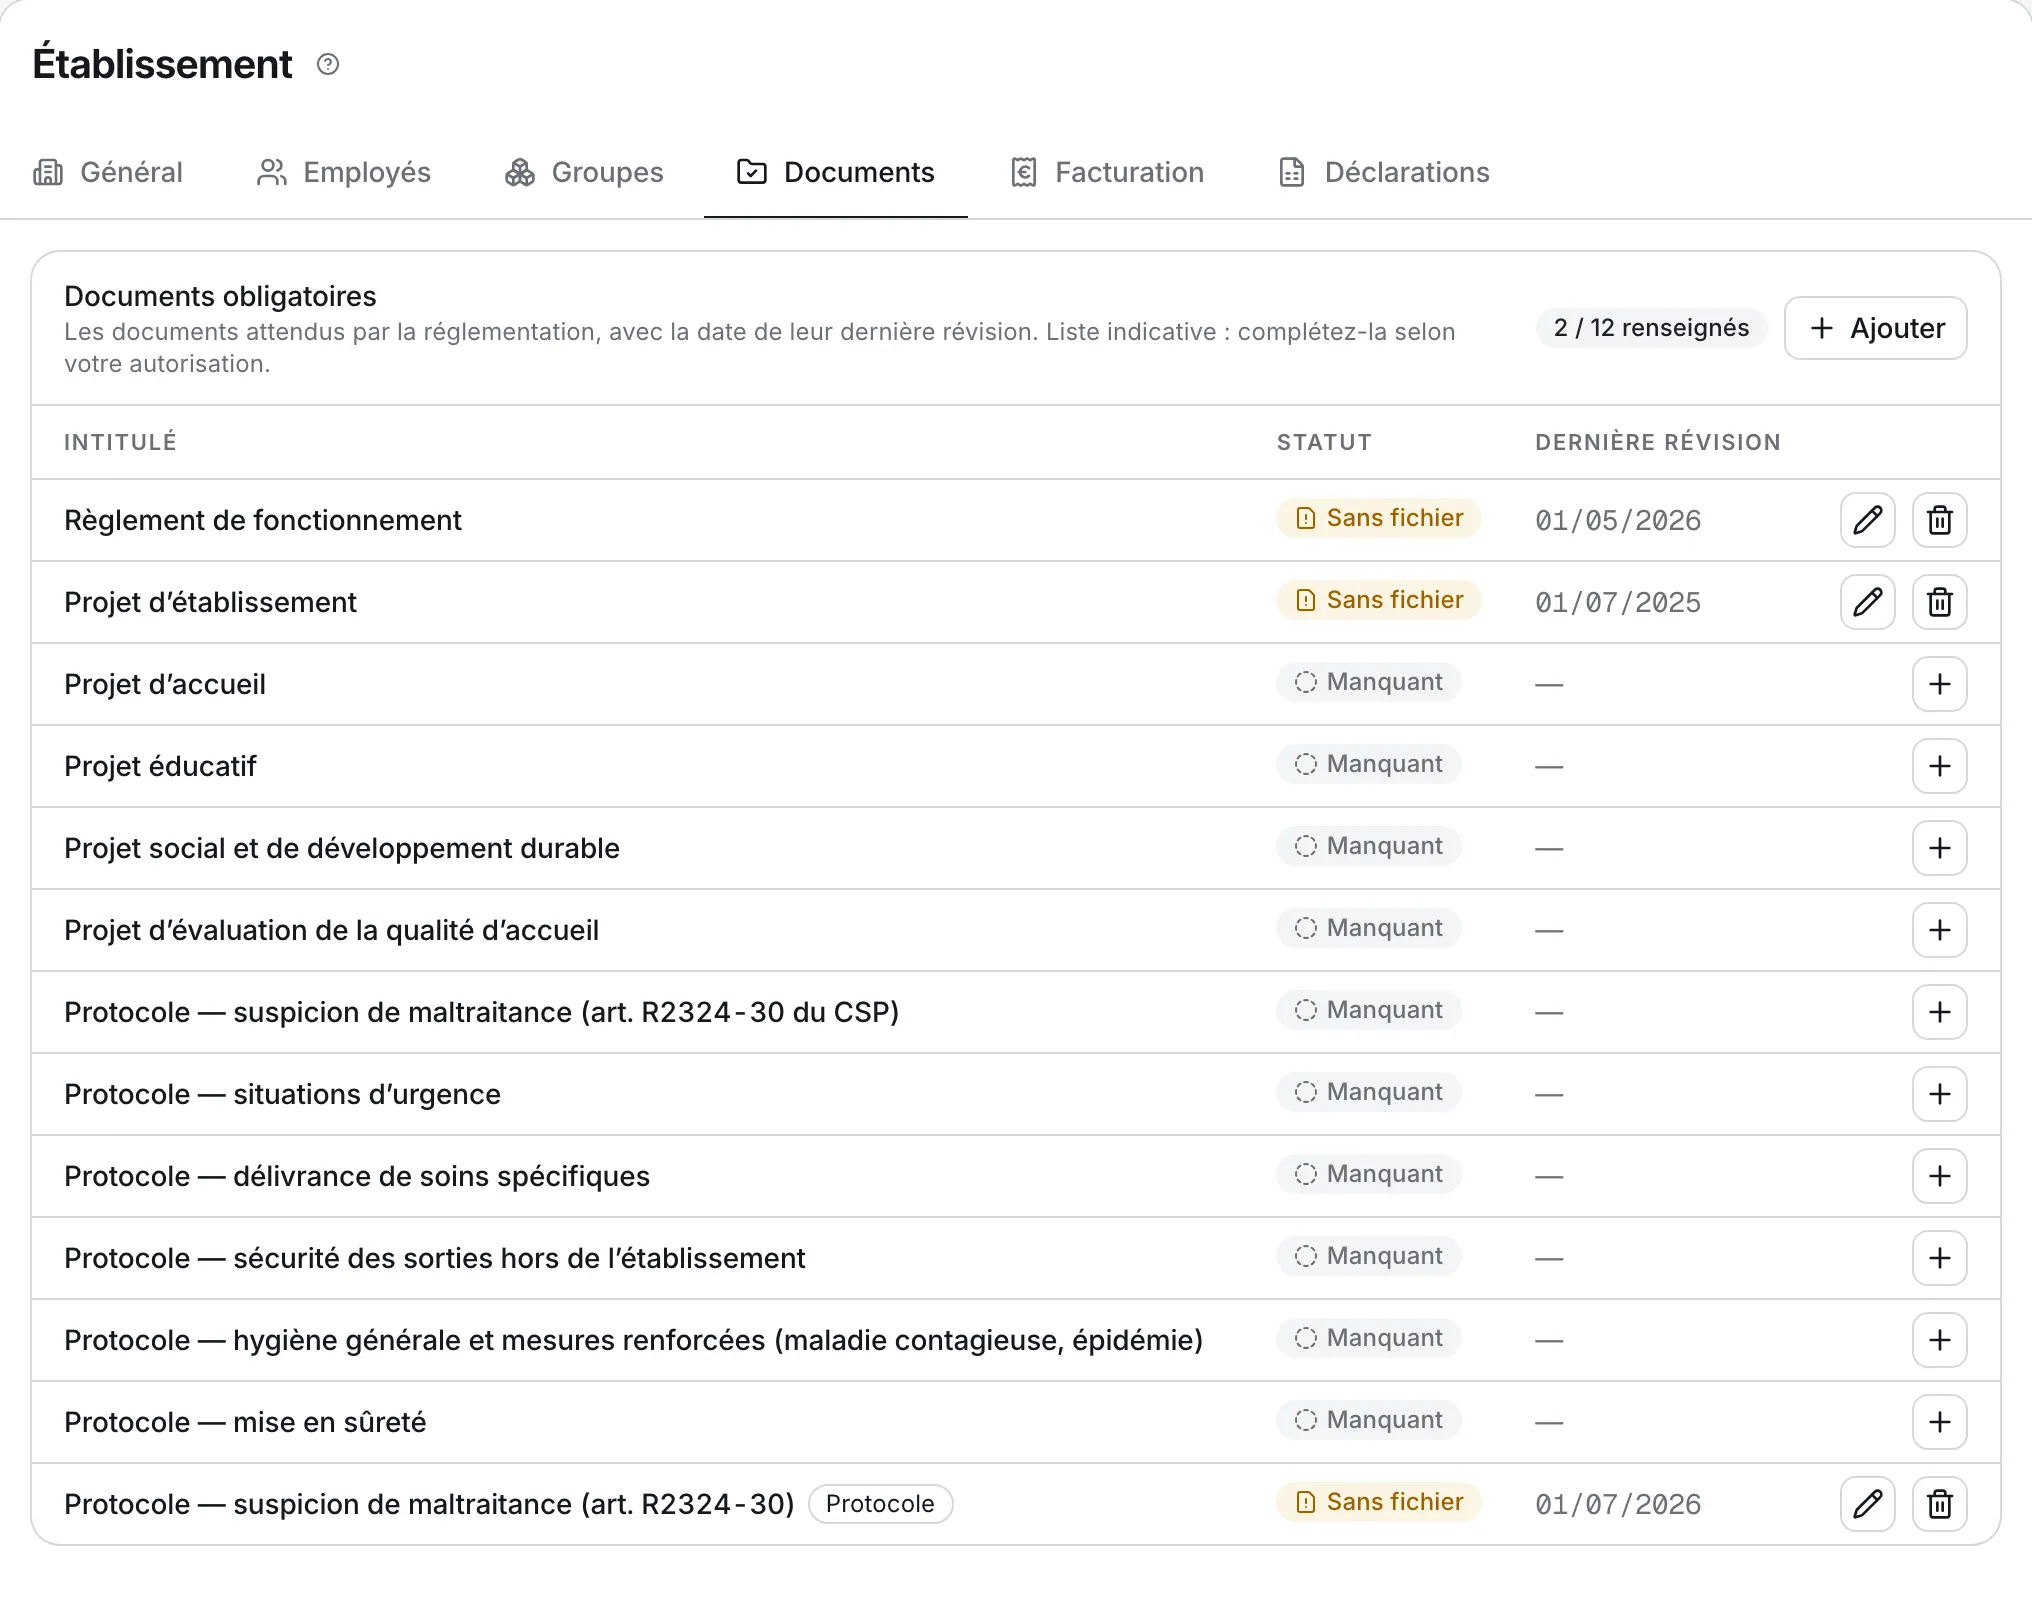This screenshot has height=1606, width=2032.
Task: Open the Facturation tab
Action: pyautogui.click(x=1107, y=172)
